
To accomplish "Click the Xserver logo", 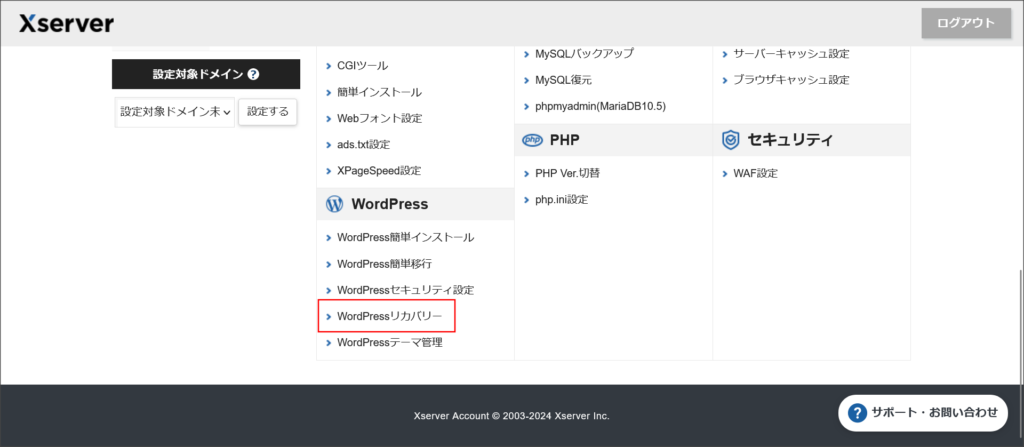I will pyautogui.click(x=66, y=24).
